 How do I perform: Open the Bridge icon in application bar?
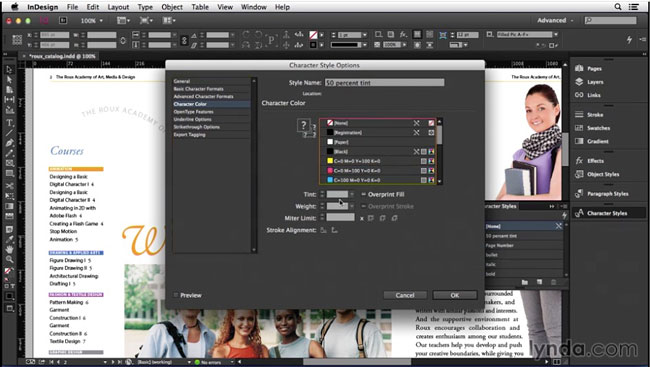point(63,20)
